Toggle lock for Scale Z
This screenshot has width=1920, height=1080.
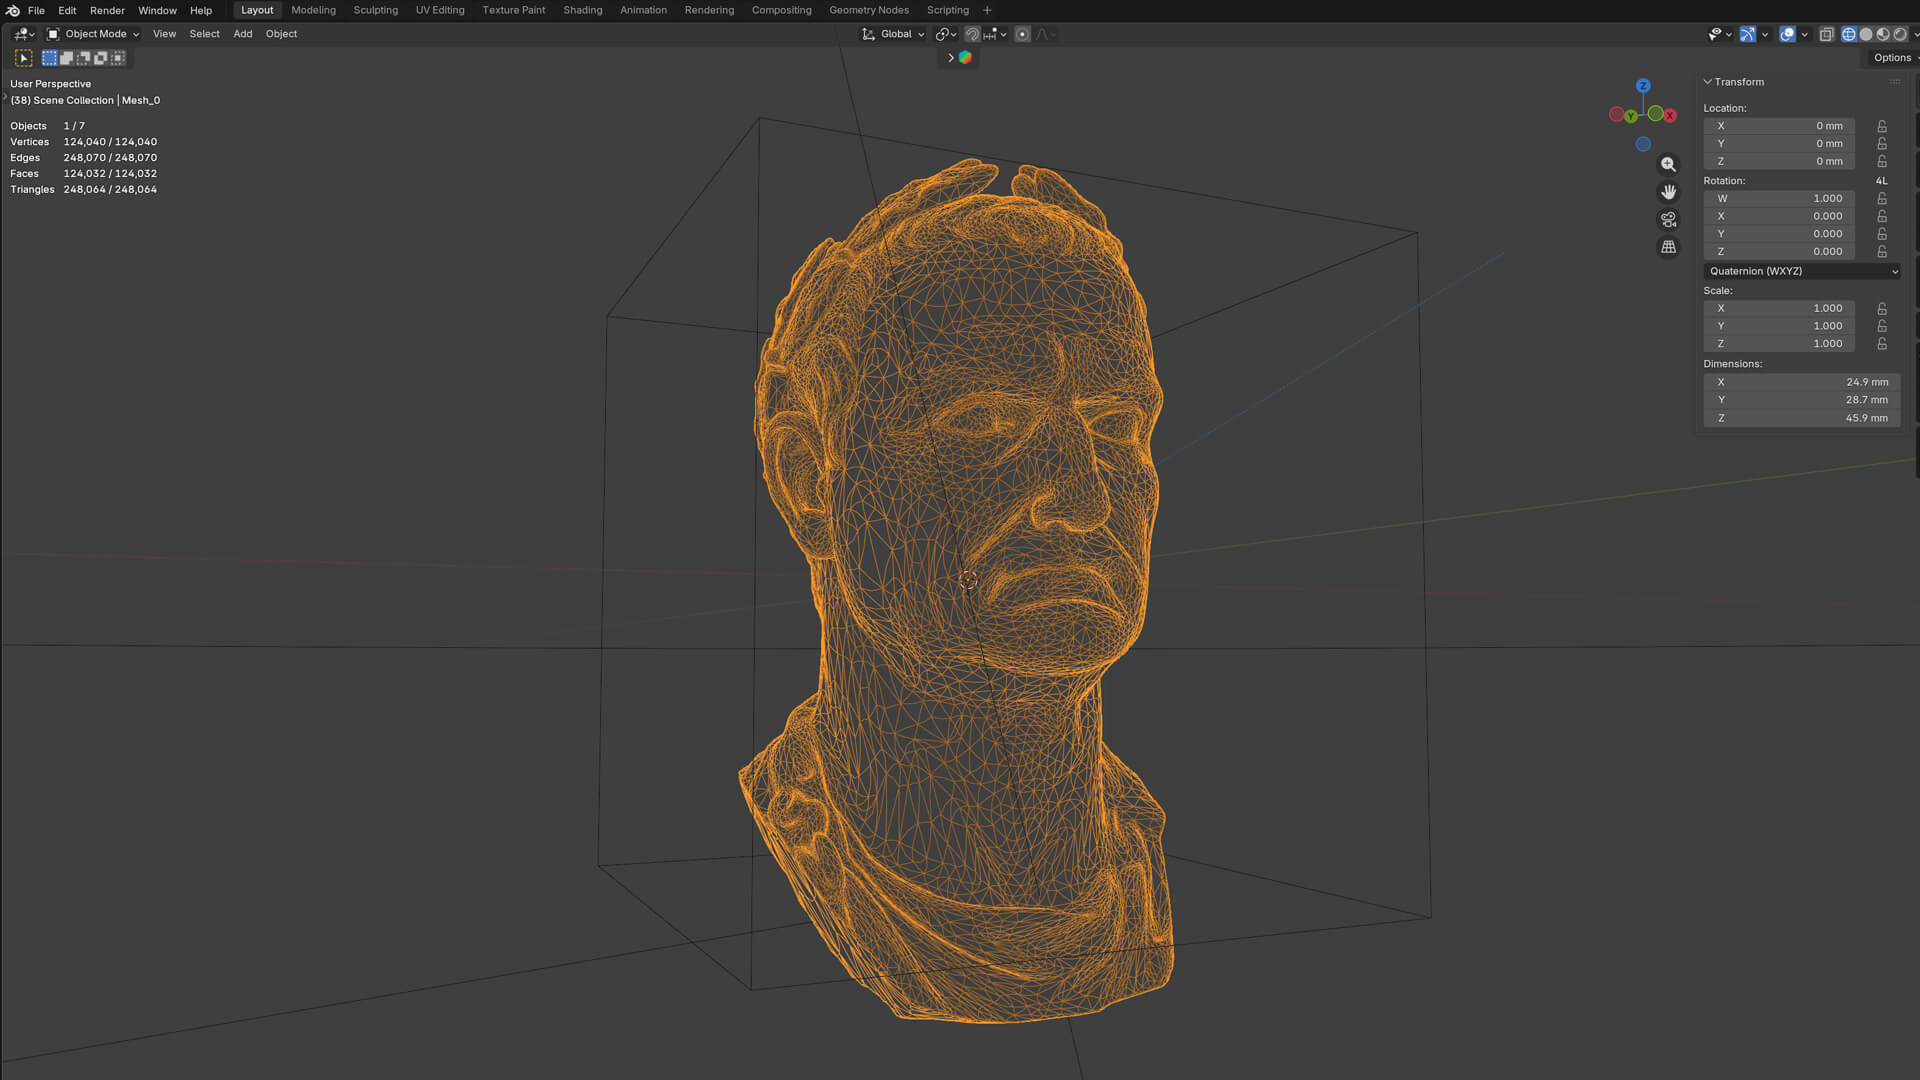point(1882,344)
